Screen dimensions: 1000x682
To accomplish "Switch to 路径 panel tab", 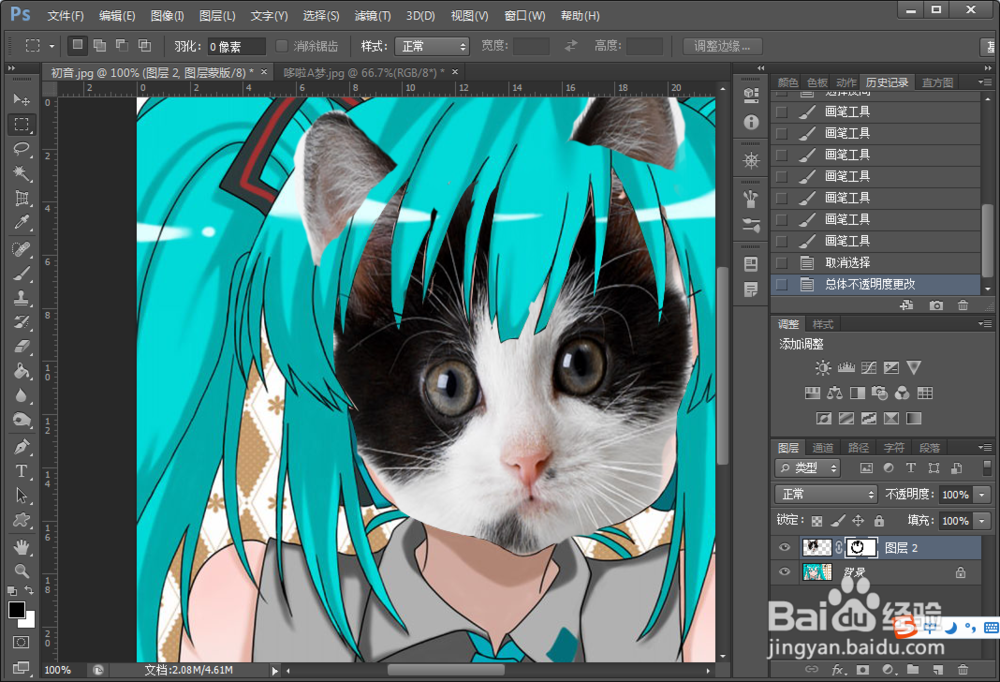I will click(x=858, y=447).
